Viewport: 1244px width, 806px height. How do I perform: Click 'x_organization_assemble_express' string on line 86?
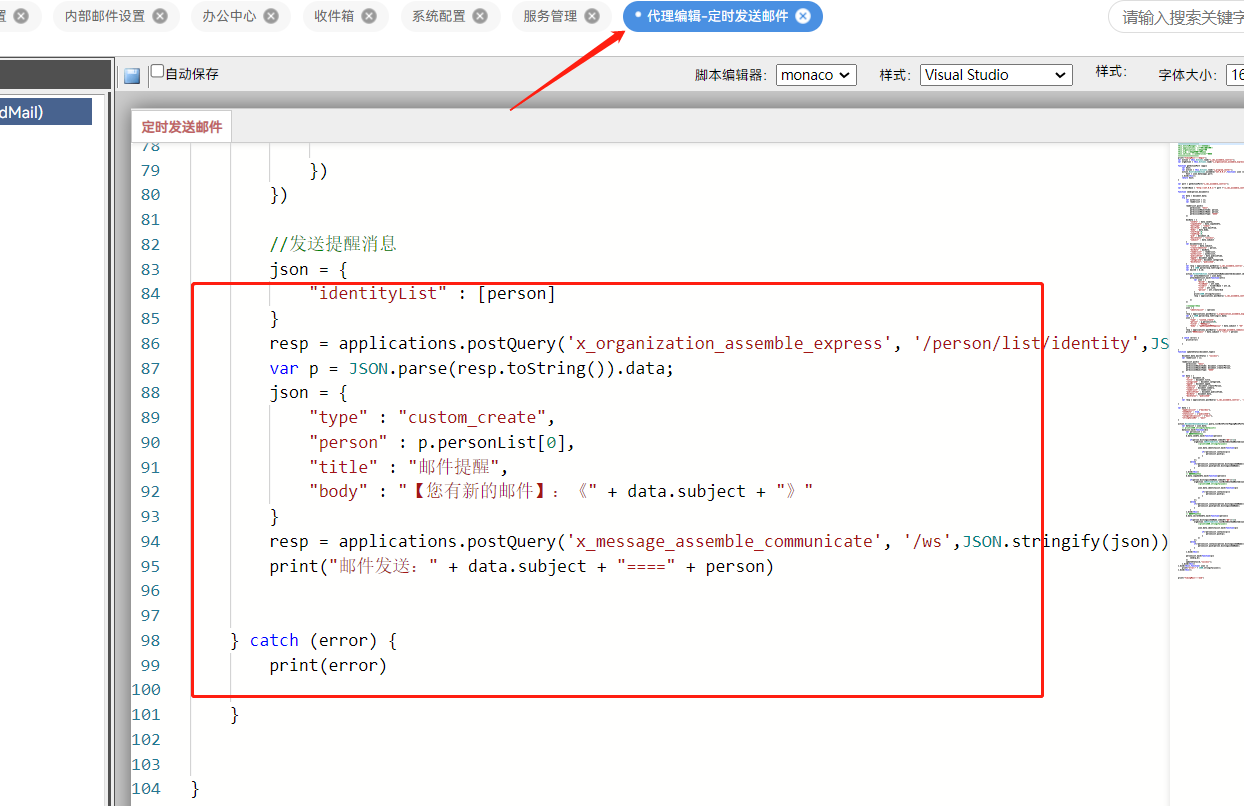730,343
